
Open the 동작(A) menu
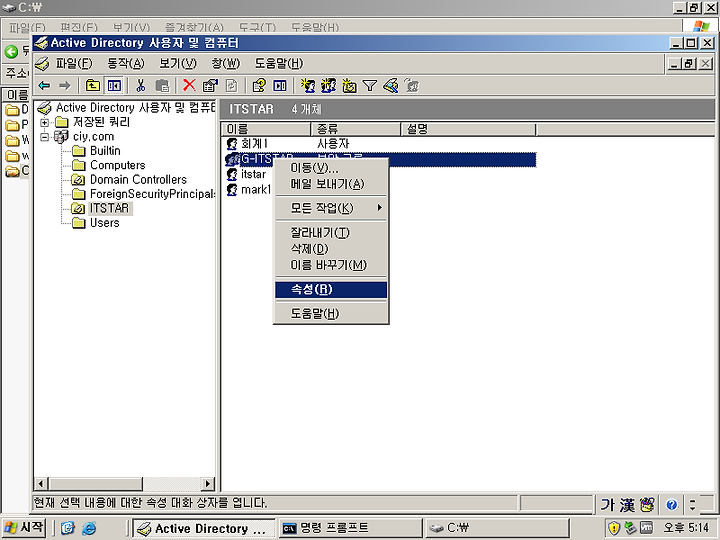click(x=125, y=63)
